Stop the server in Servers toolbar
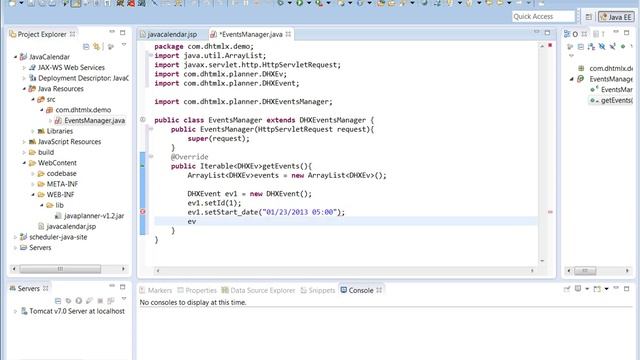Screen dimensions: 640x360 (x=100, y=301)
